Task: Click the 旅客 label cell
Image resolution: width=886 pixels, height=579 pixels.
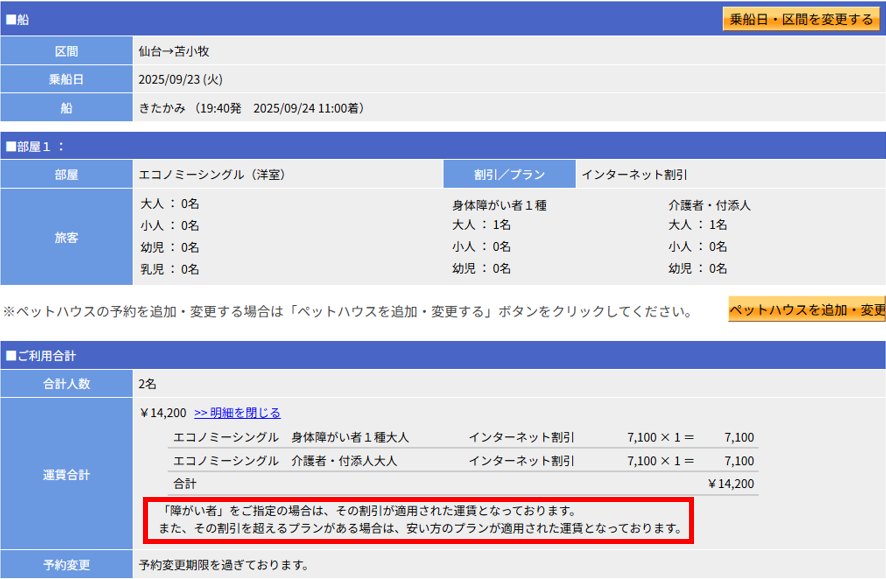Action: 66,238
